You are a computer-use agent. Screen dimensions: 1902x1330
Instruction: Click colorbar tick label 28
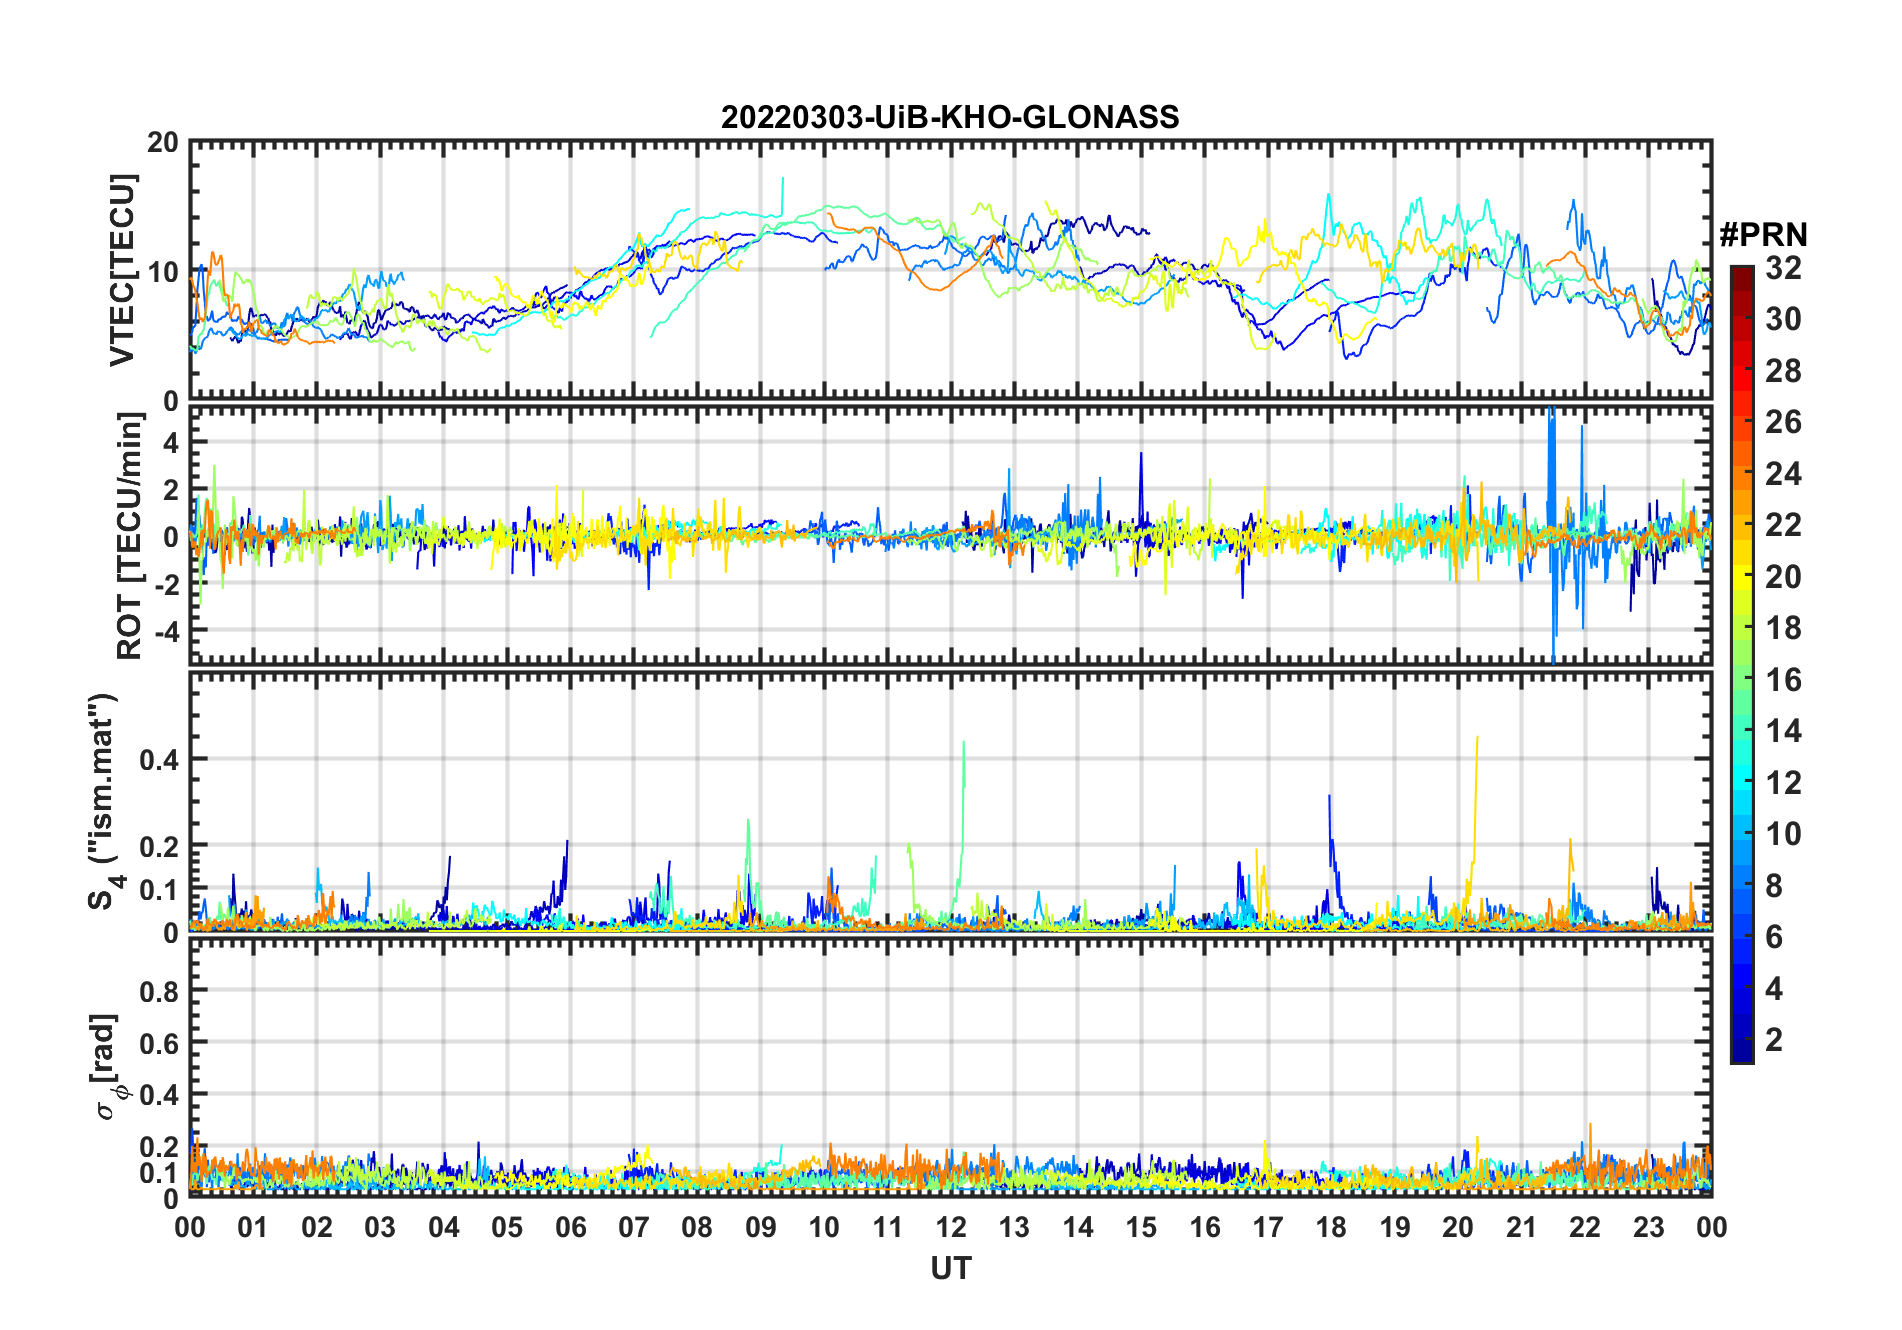(1783, 371)
